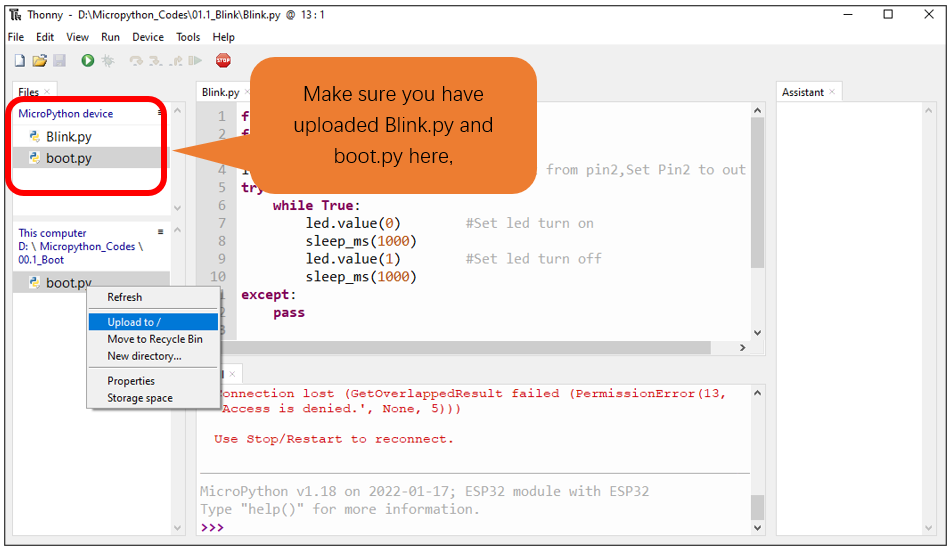Click the Save disk icon
The height and width of the screenshot is (551, 952).
coord(59,61)
